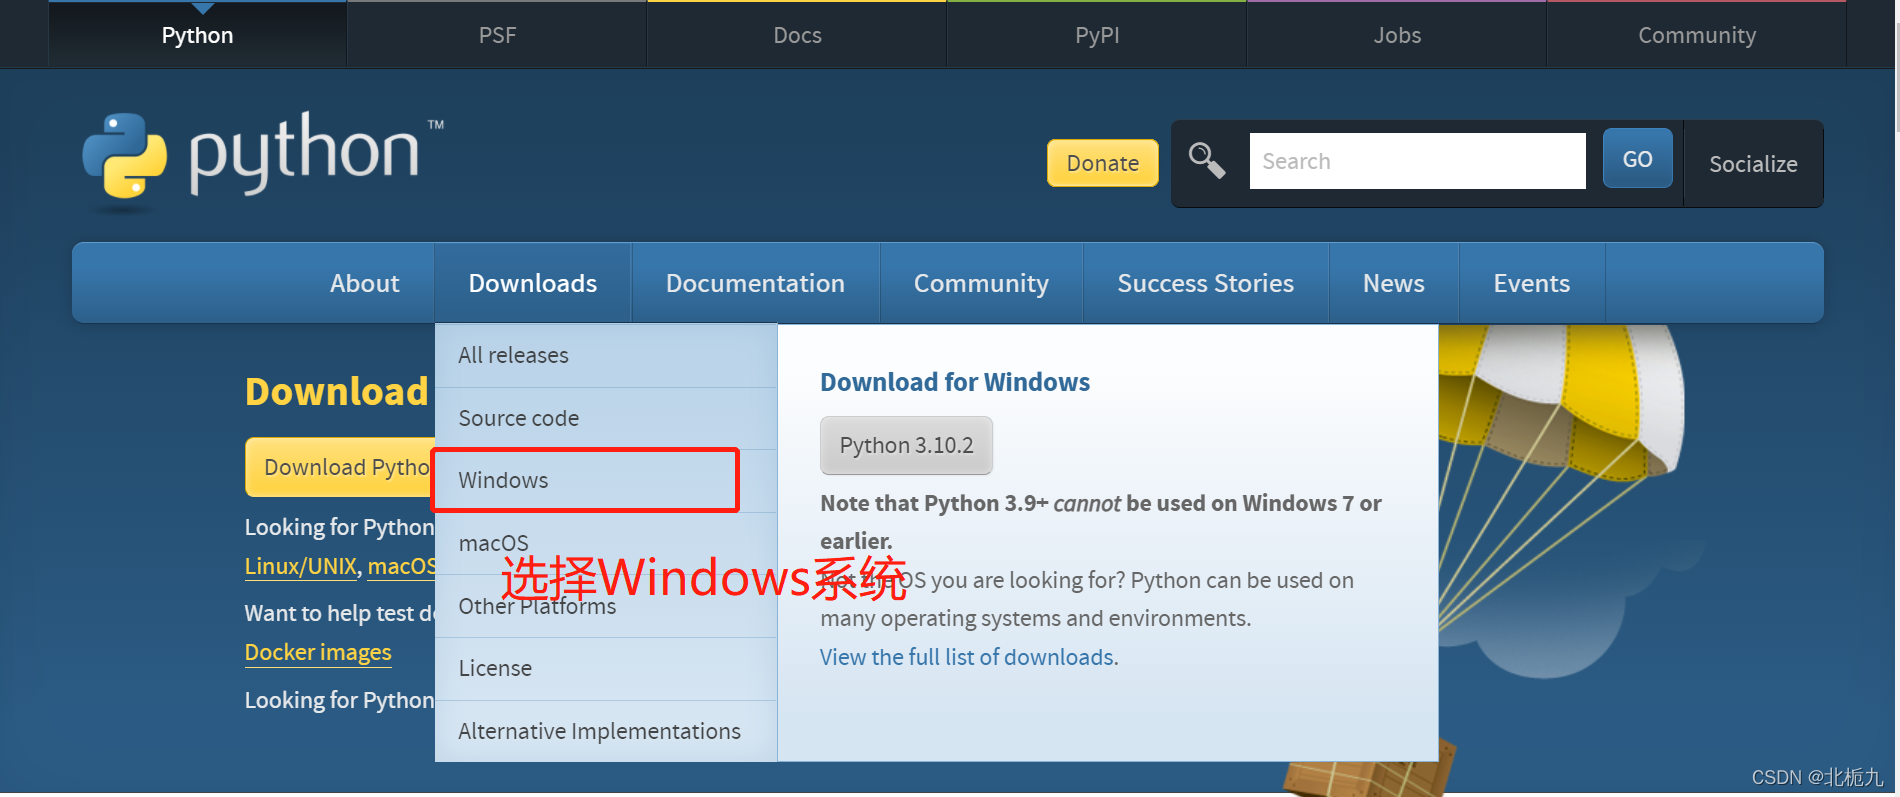Select Source code in Downloads menu

pyautogui.click(x=606, y=418)
